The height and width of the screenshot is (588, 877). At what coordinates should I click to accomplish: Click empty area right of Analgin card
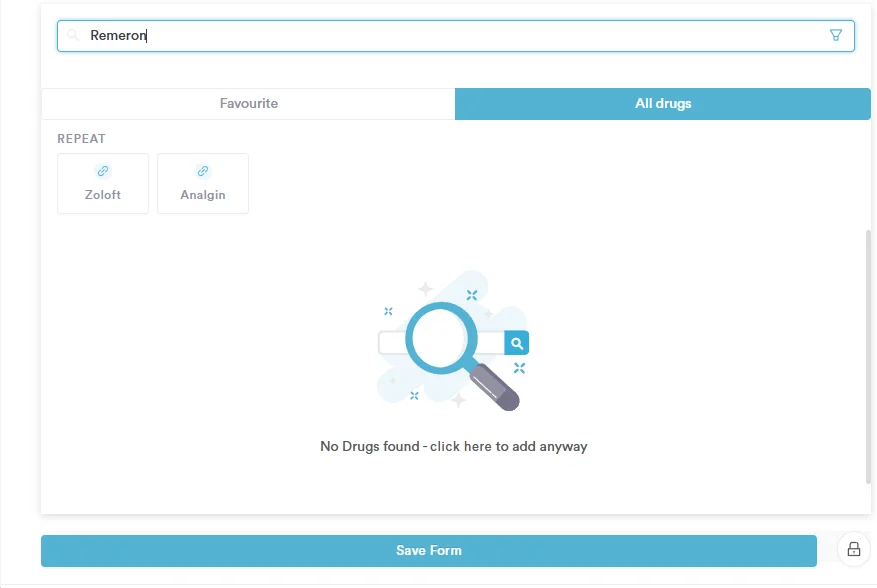pyautogui.click(x=550, y=184)
